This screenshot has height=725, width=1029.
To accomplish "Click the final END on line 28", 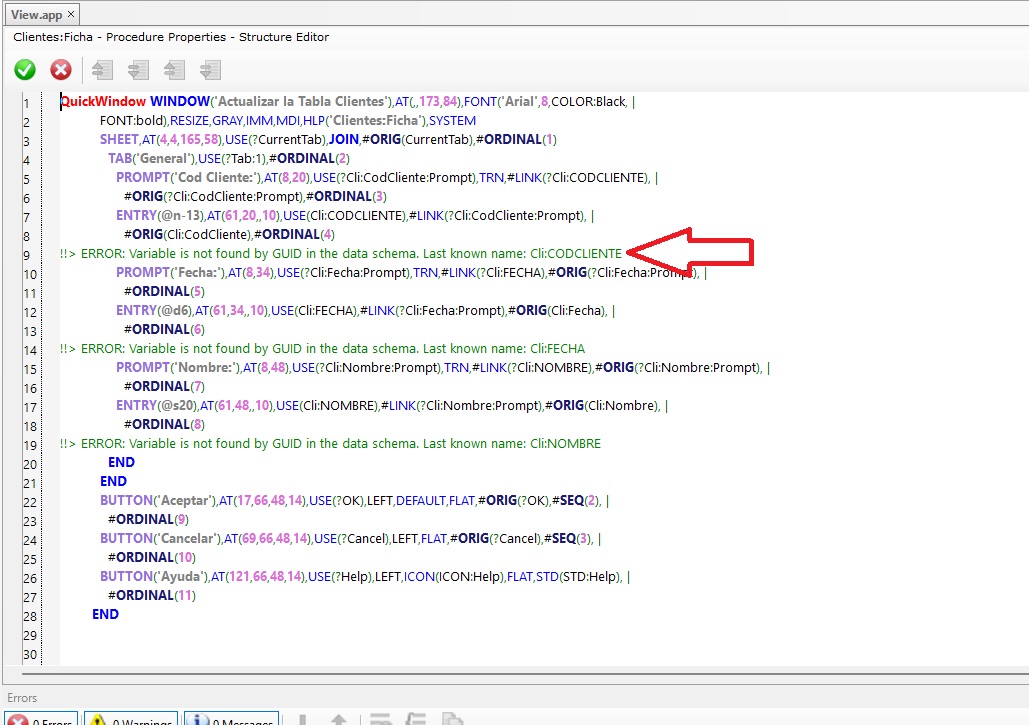I will [106, 615].
